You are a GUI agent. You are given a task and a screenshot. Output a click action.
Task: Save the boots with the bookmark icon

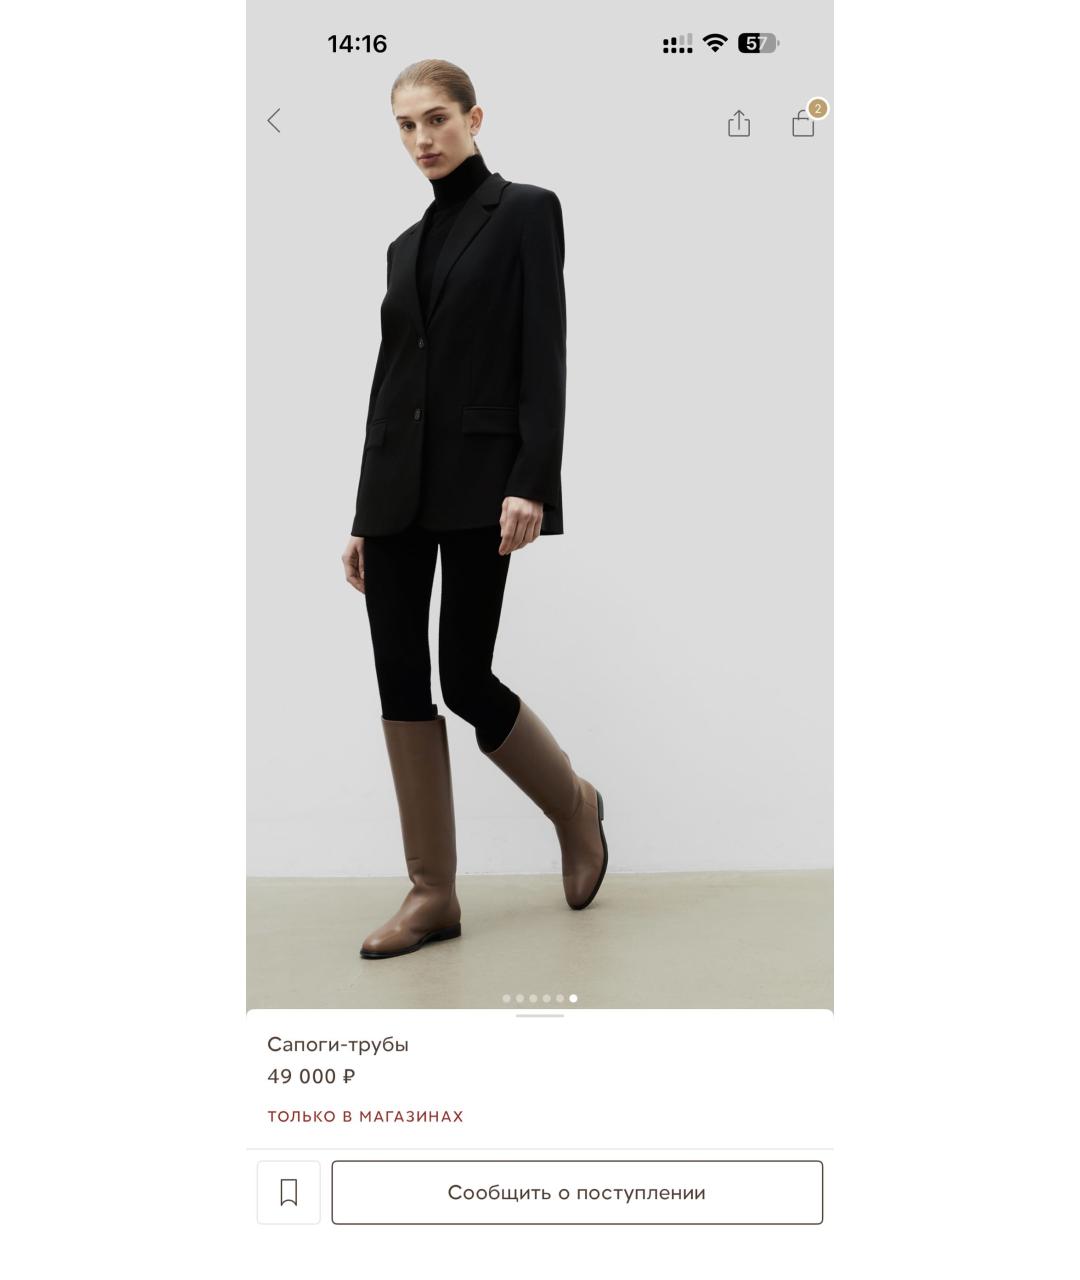(289, 1192)
